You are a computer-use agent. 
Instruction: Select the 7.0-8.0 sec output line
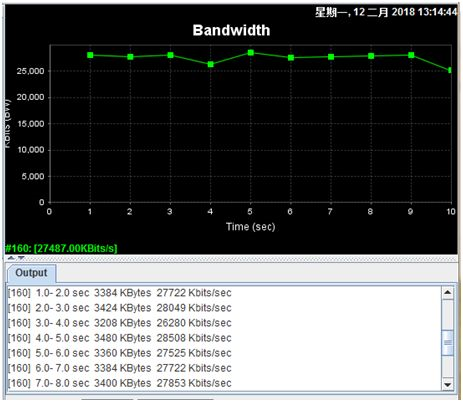click(120, 383)
